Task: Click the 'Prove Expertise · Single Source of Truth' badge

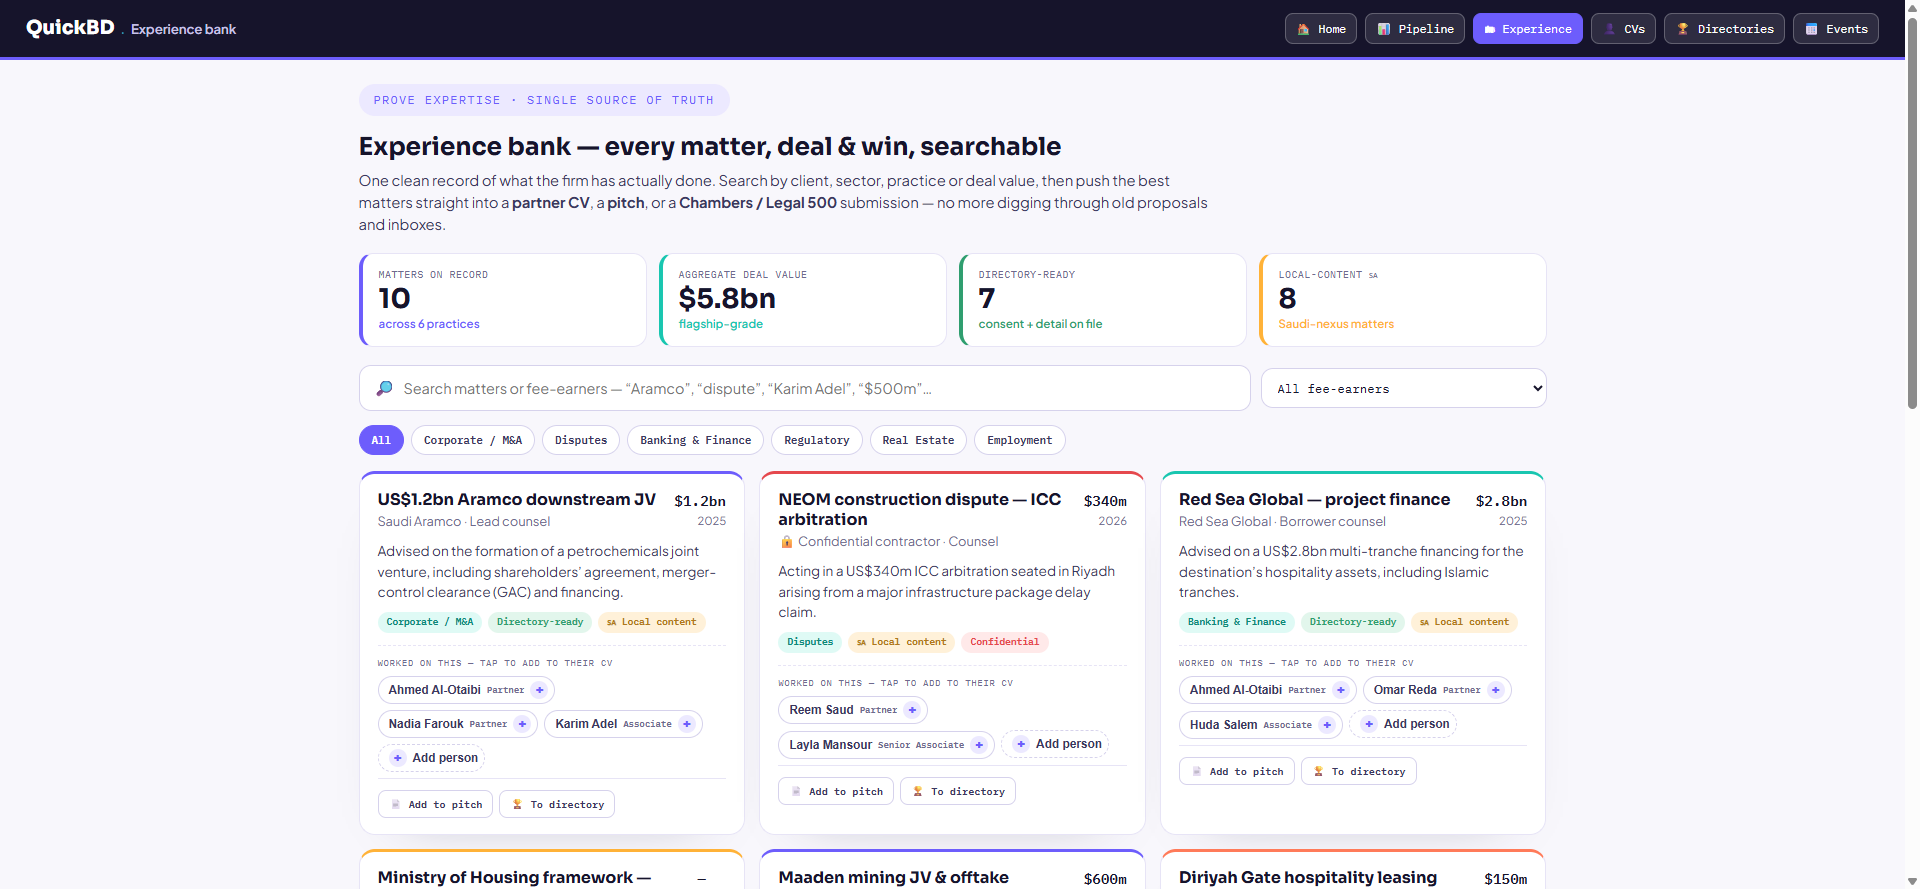Action: pos(544,100)
